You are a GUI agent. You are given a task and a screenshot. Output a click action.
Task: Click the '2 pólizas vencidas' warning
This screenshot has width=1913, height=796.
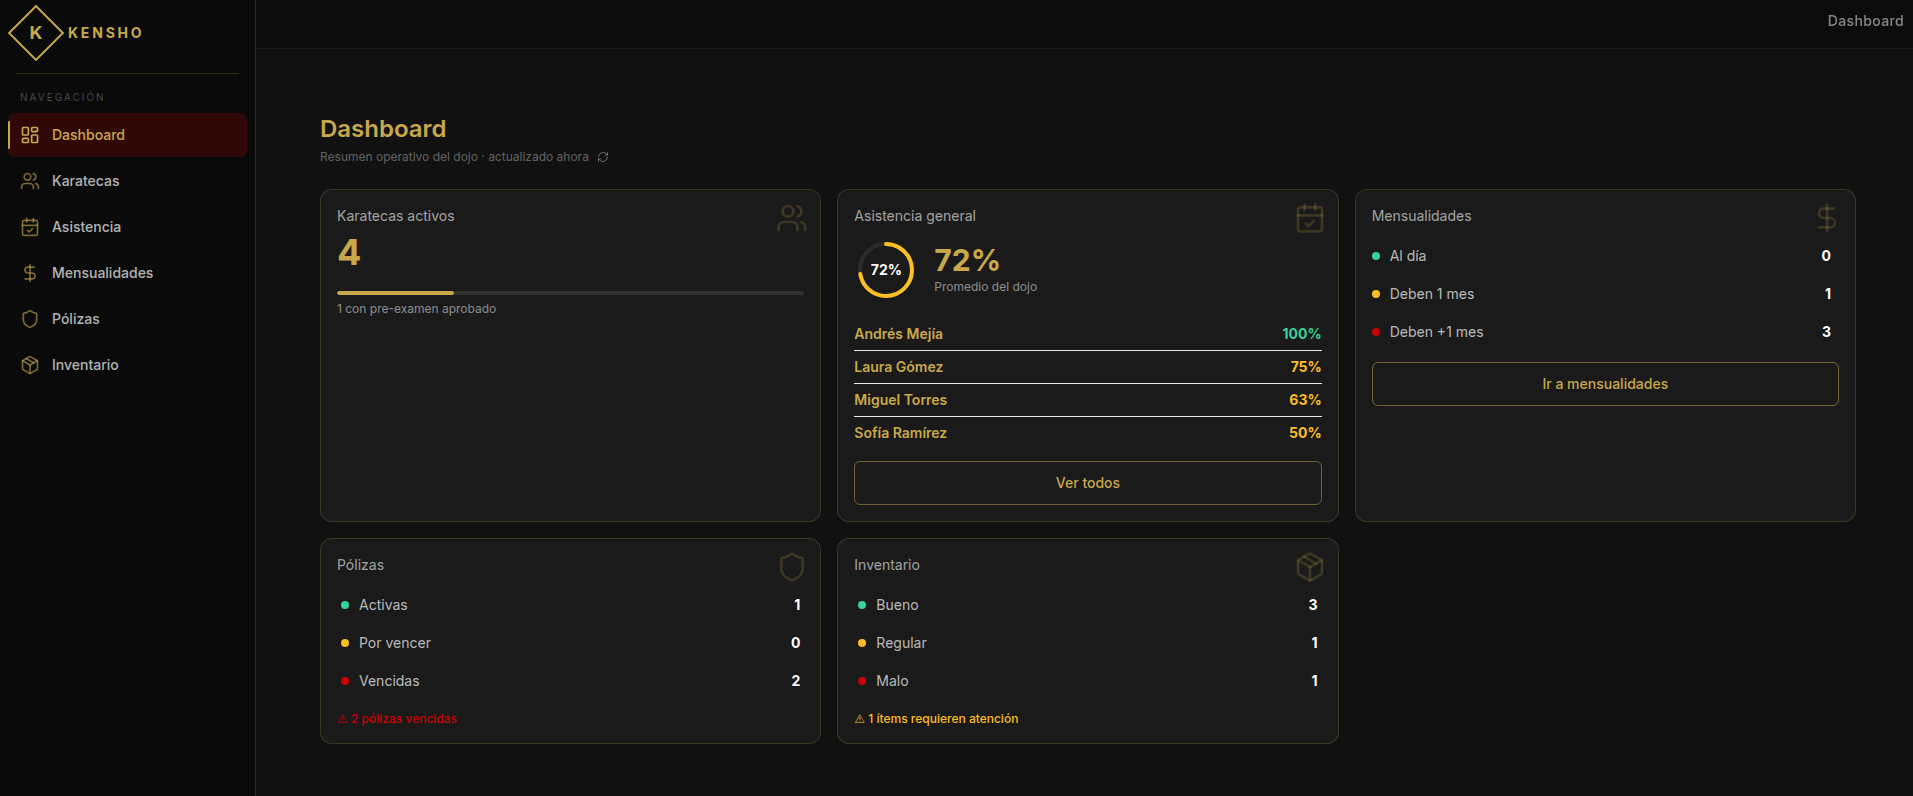[397, 719]
